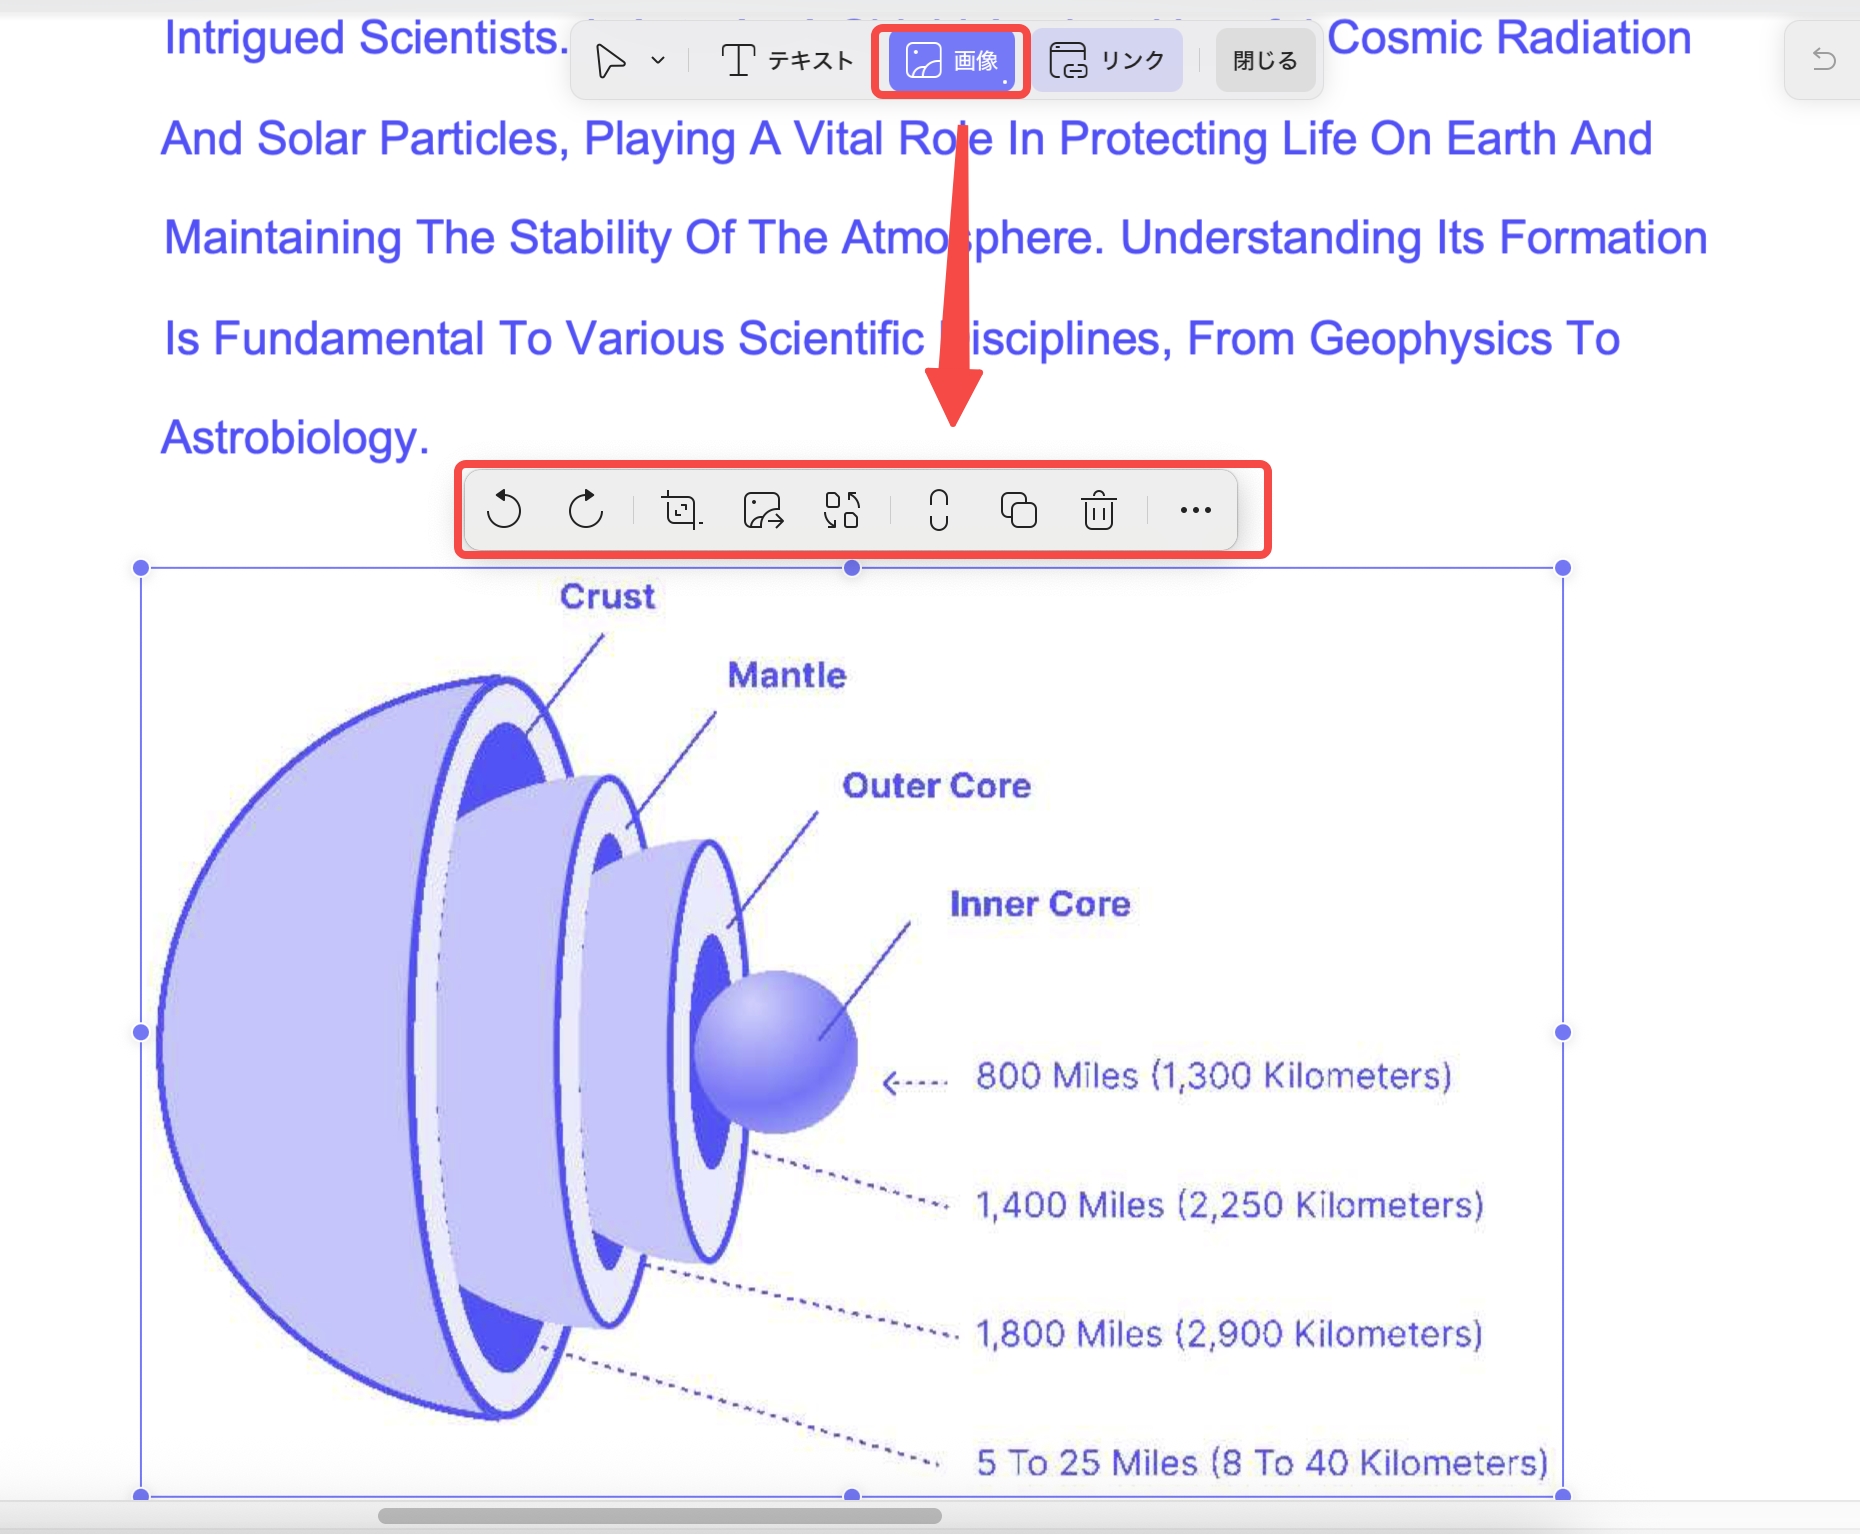Activate 画像 (Image) edit mode
1860x1534 pixels.
coord(951,61)
